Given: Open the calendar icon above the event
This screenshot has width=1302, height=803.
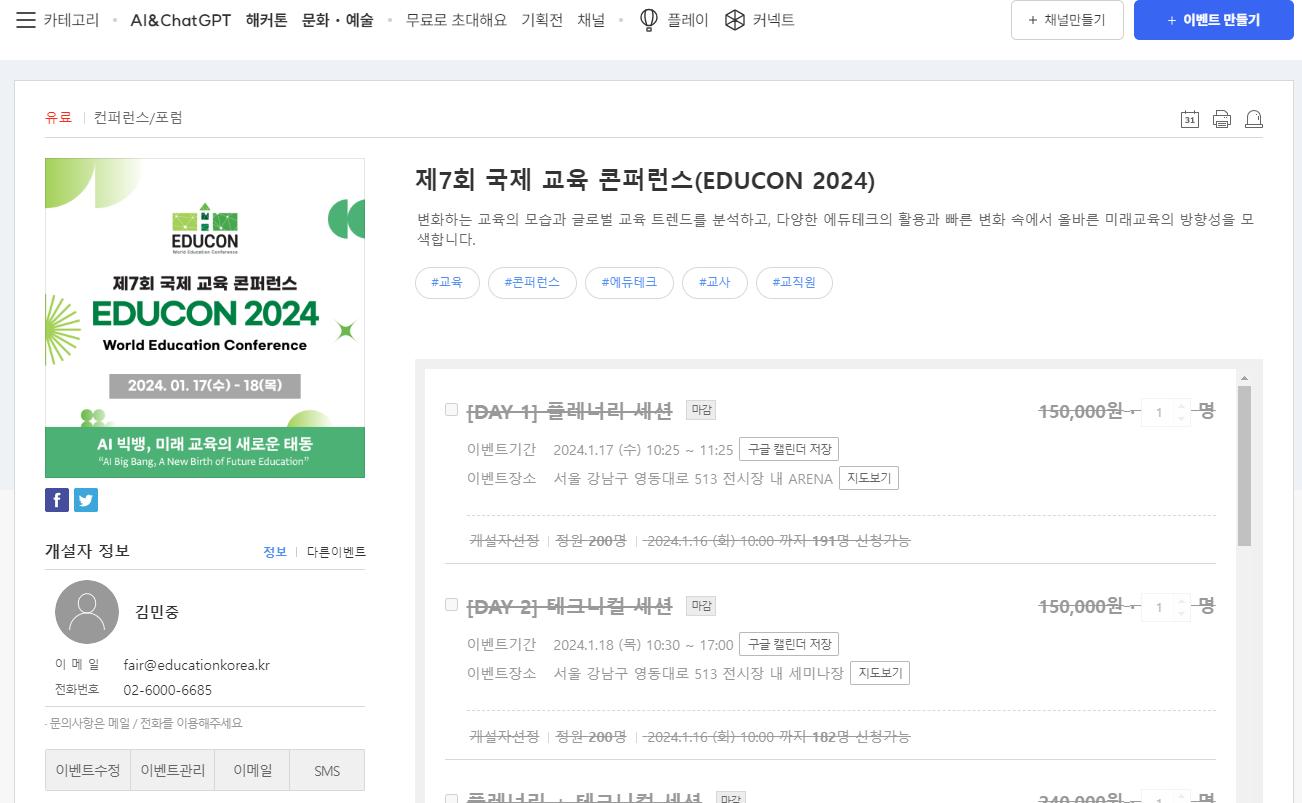Looking at the screenshot, I should tap(1190, 119).
